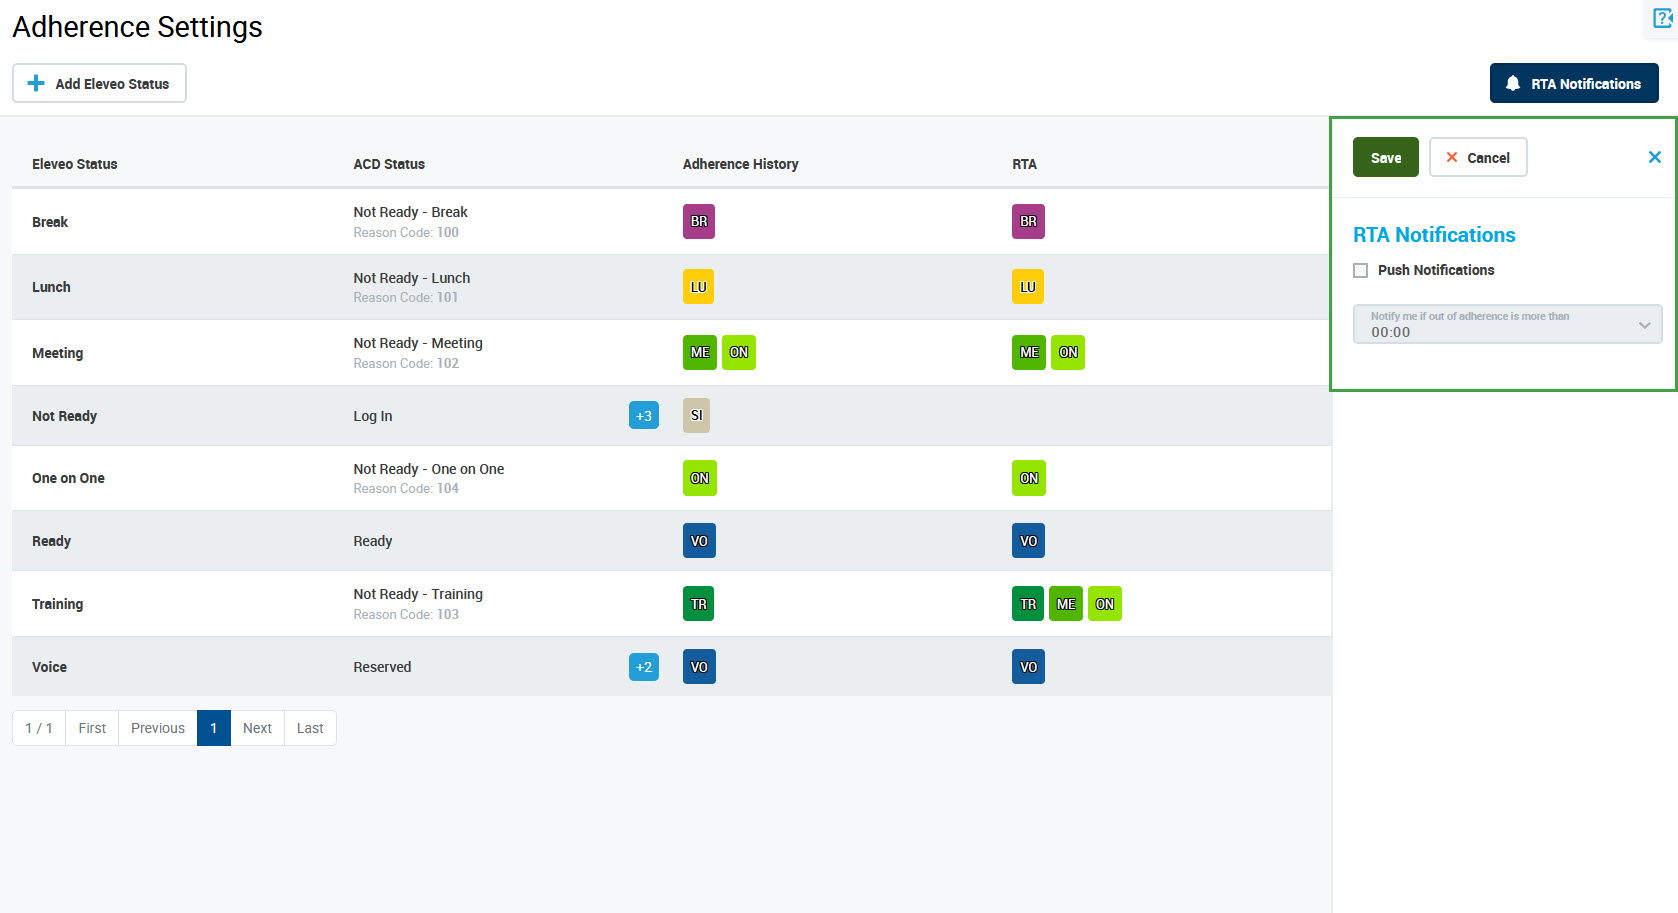The width and height of the screenshot is (1678, 913).
Task: Click the ON badge in Meeting Adherence History
Action: coord(738,353)
